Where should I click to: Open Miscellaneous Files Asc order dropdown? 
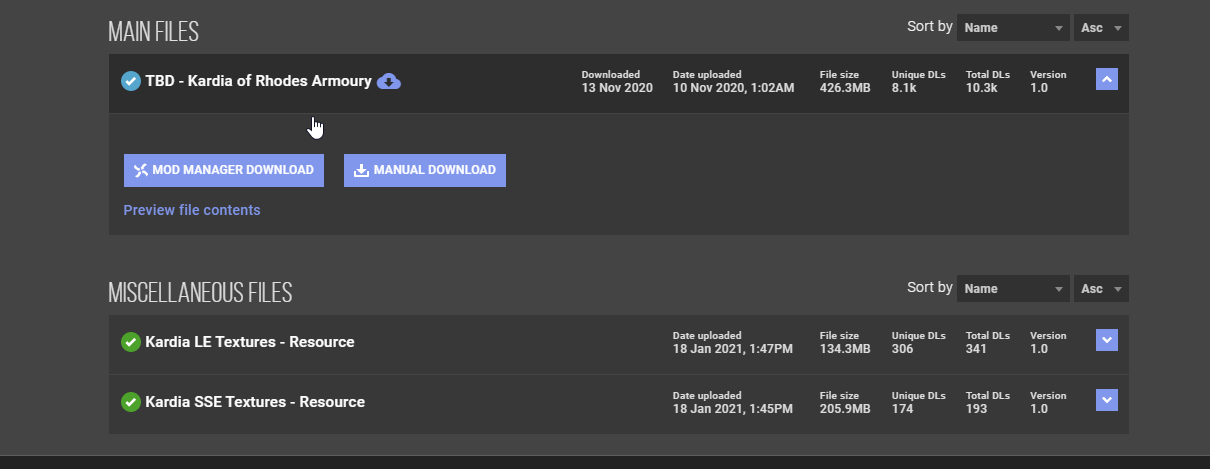(x=1102, y=288)
